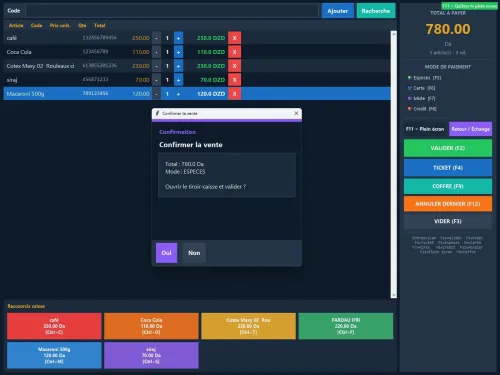Viewport: 500px width, 375px height.
Task: Click Retour / Échange button
Action: [470, 129]
